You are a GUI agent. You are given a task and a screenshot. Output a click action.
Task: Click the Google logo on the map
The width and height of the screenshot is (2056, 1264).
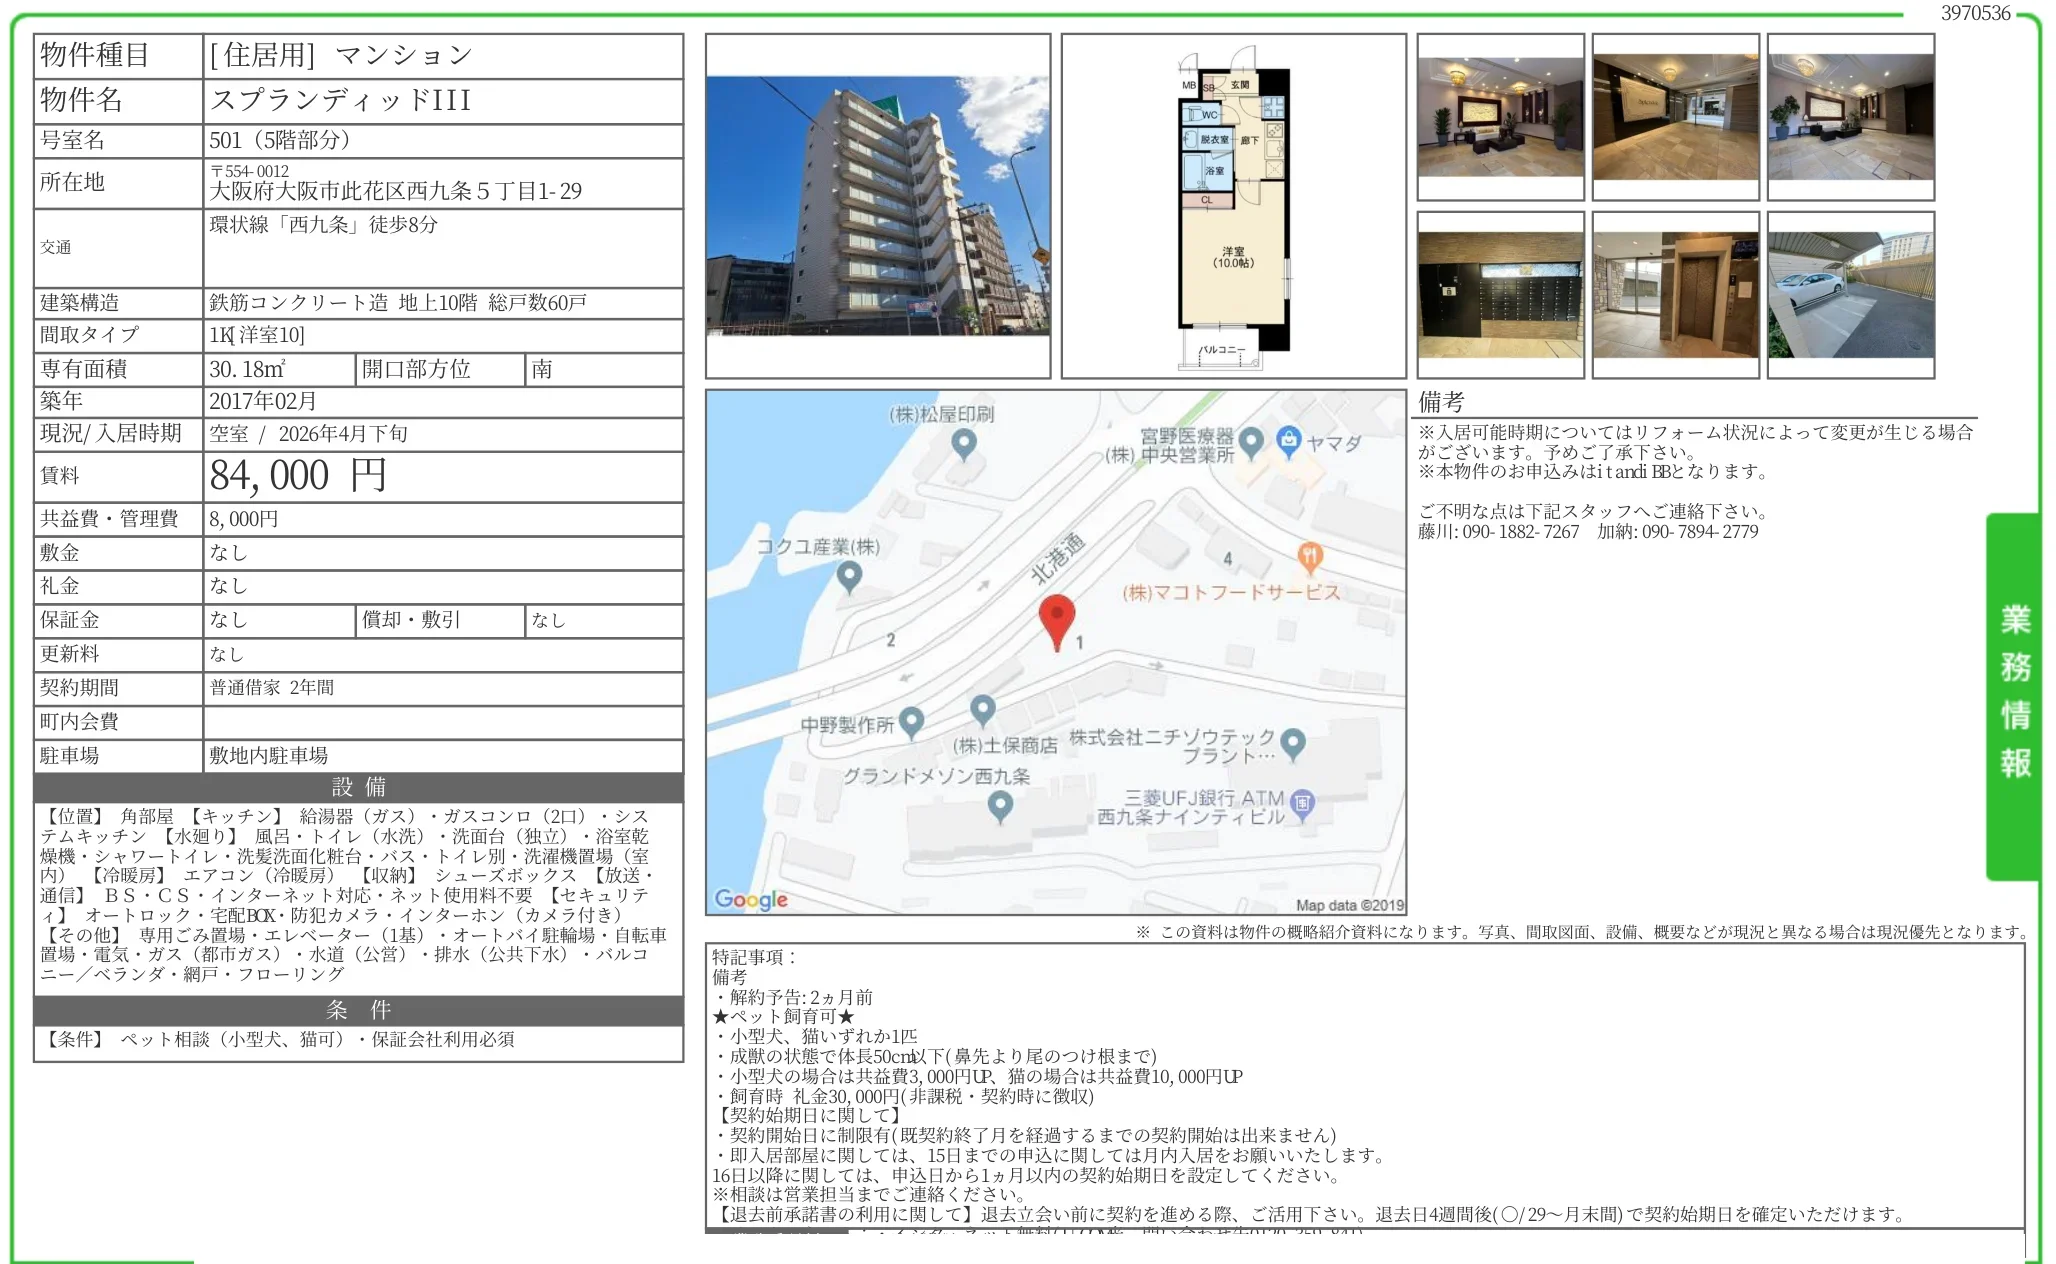(x=751, y=899)
